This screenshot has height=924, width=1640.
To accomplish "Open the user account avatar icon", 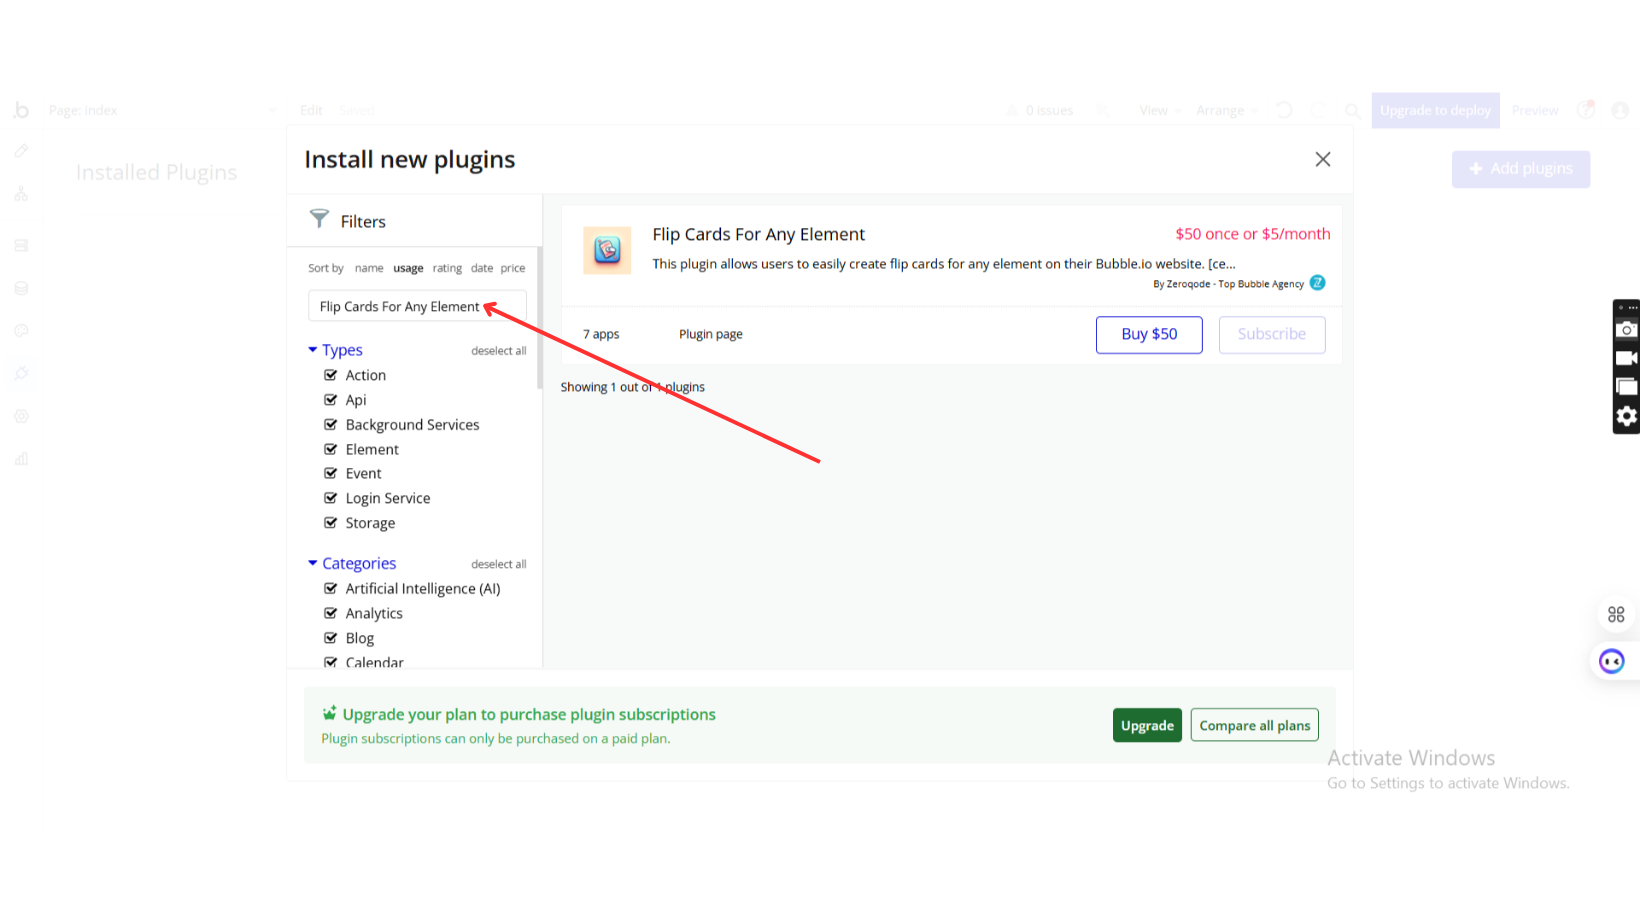I will (1620, 110).
